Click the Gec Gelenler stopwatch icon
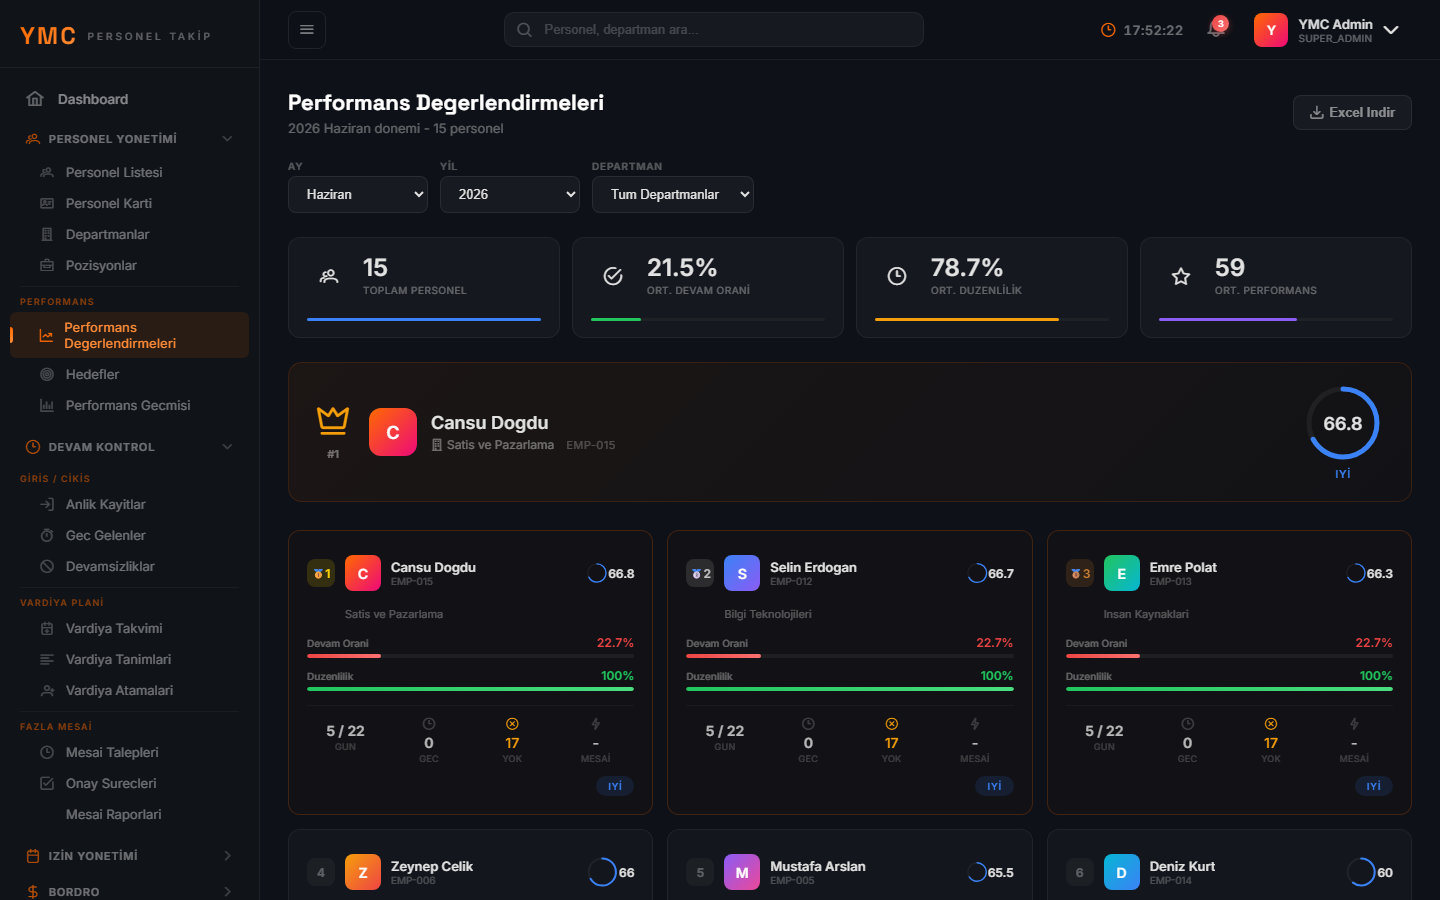1440x900 pixels. (47, 535)
